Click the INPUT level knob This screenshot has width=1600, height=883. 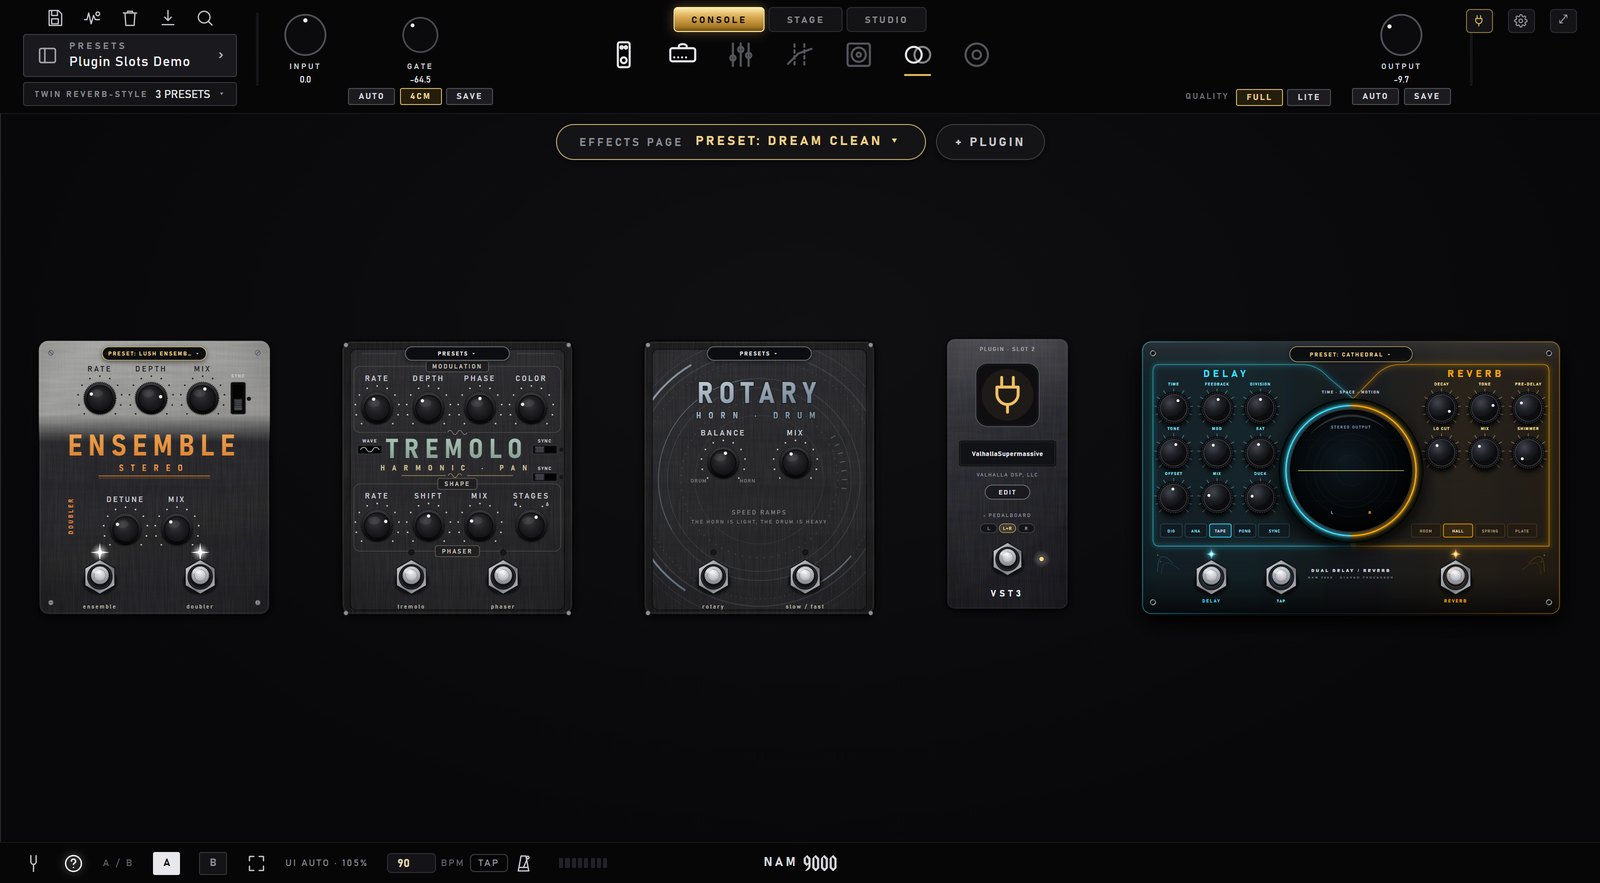pos(305,35)
